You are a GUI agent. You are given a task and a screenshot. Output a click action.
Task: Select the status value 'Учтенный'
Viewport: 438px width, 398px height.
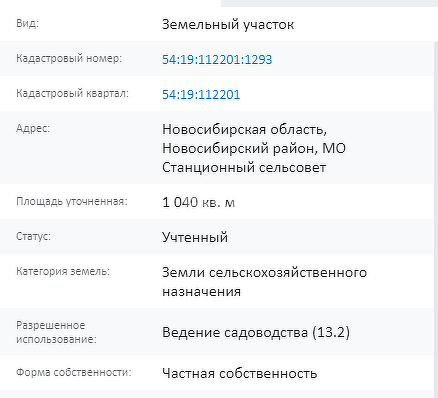coord(195,237)
